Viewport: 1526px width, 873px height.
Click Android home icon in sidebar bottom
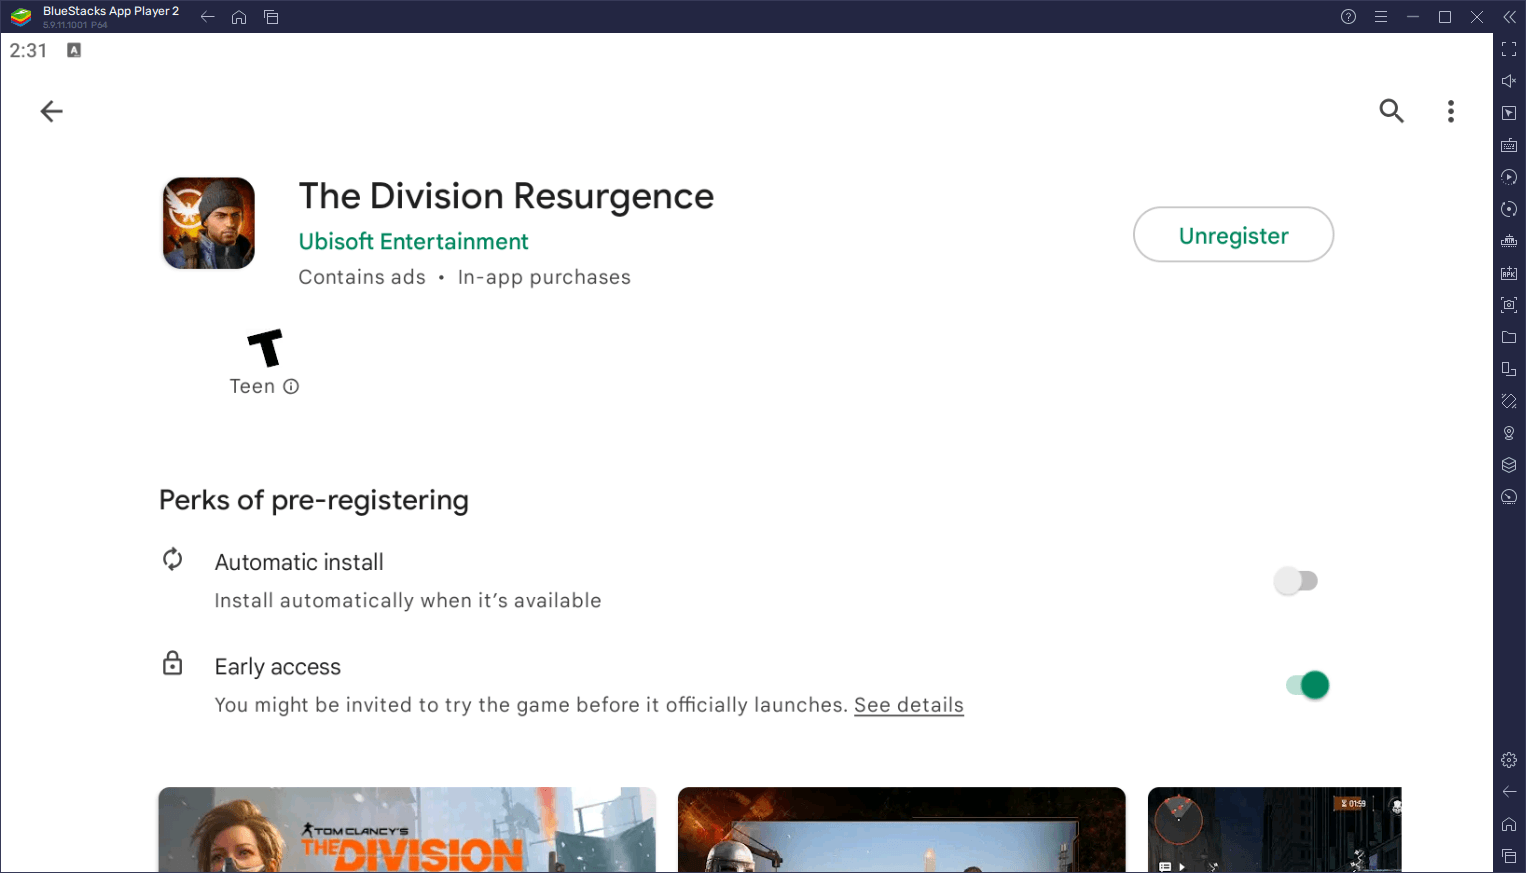[1509, 824]
